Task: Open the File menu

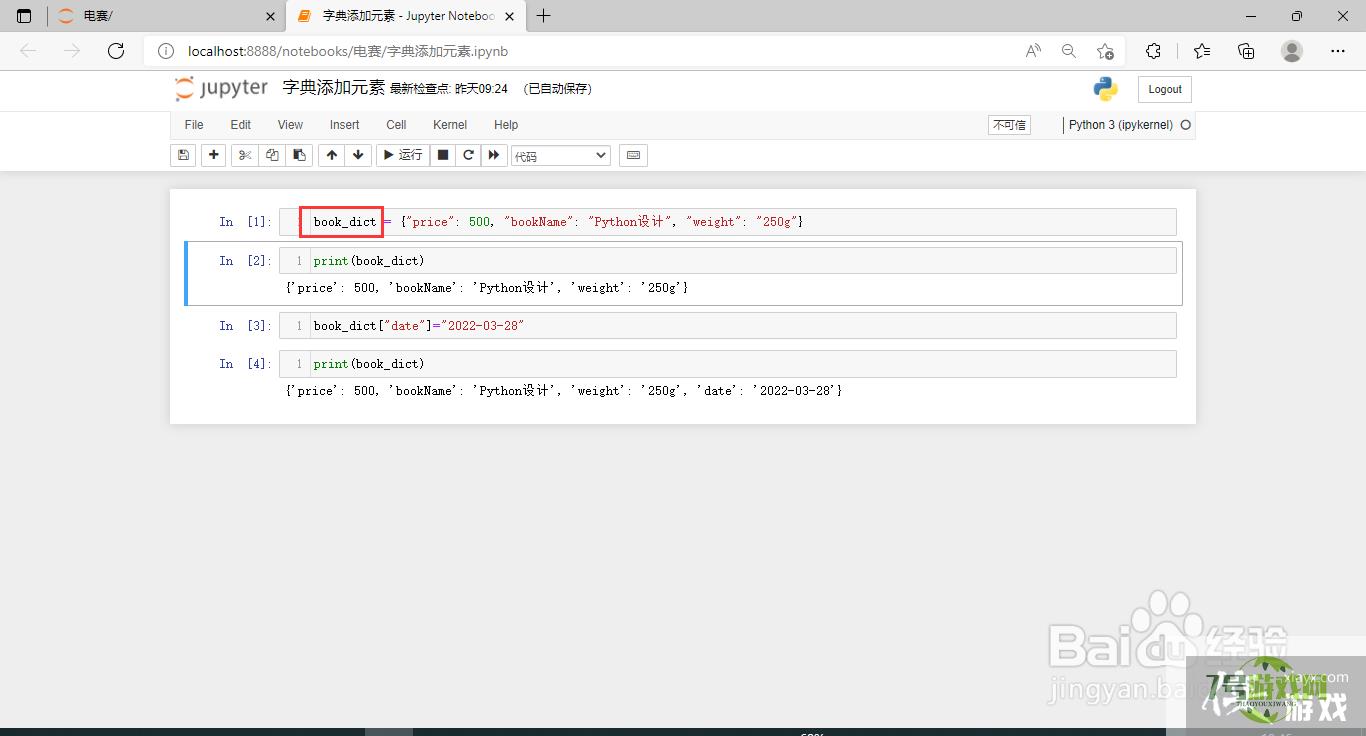Action: pyautogui.click(x=194, y=125)
